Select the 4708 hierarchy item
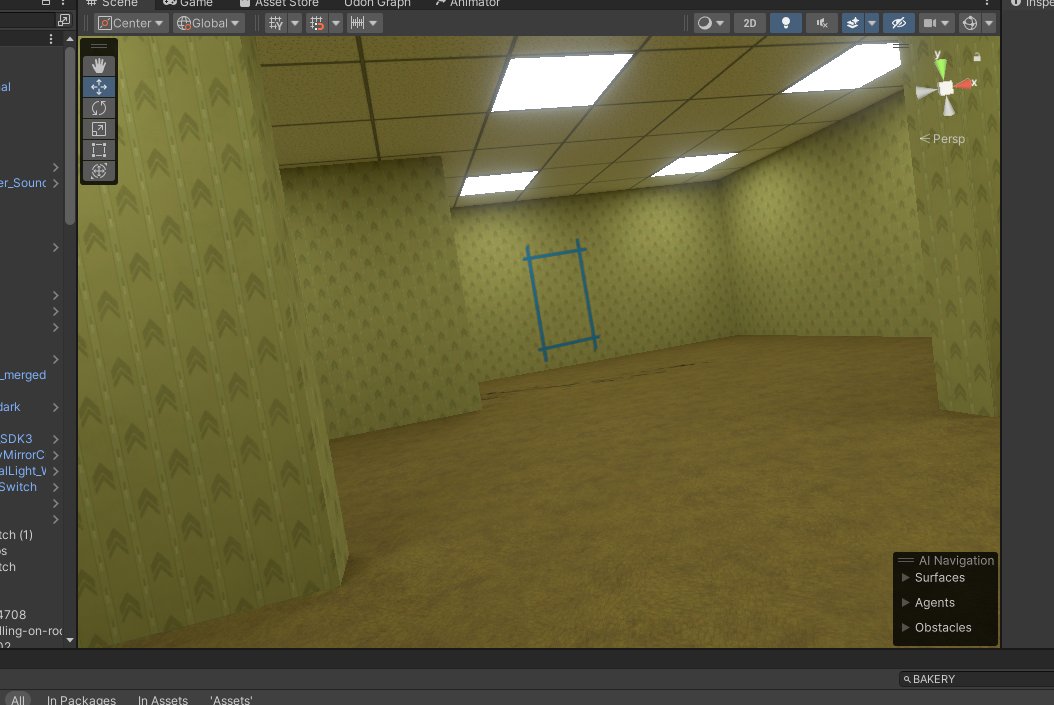The height and width of the screenshot is (705, 1054). [13, 615]
